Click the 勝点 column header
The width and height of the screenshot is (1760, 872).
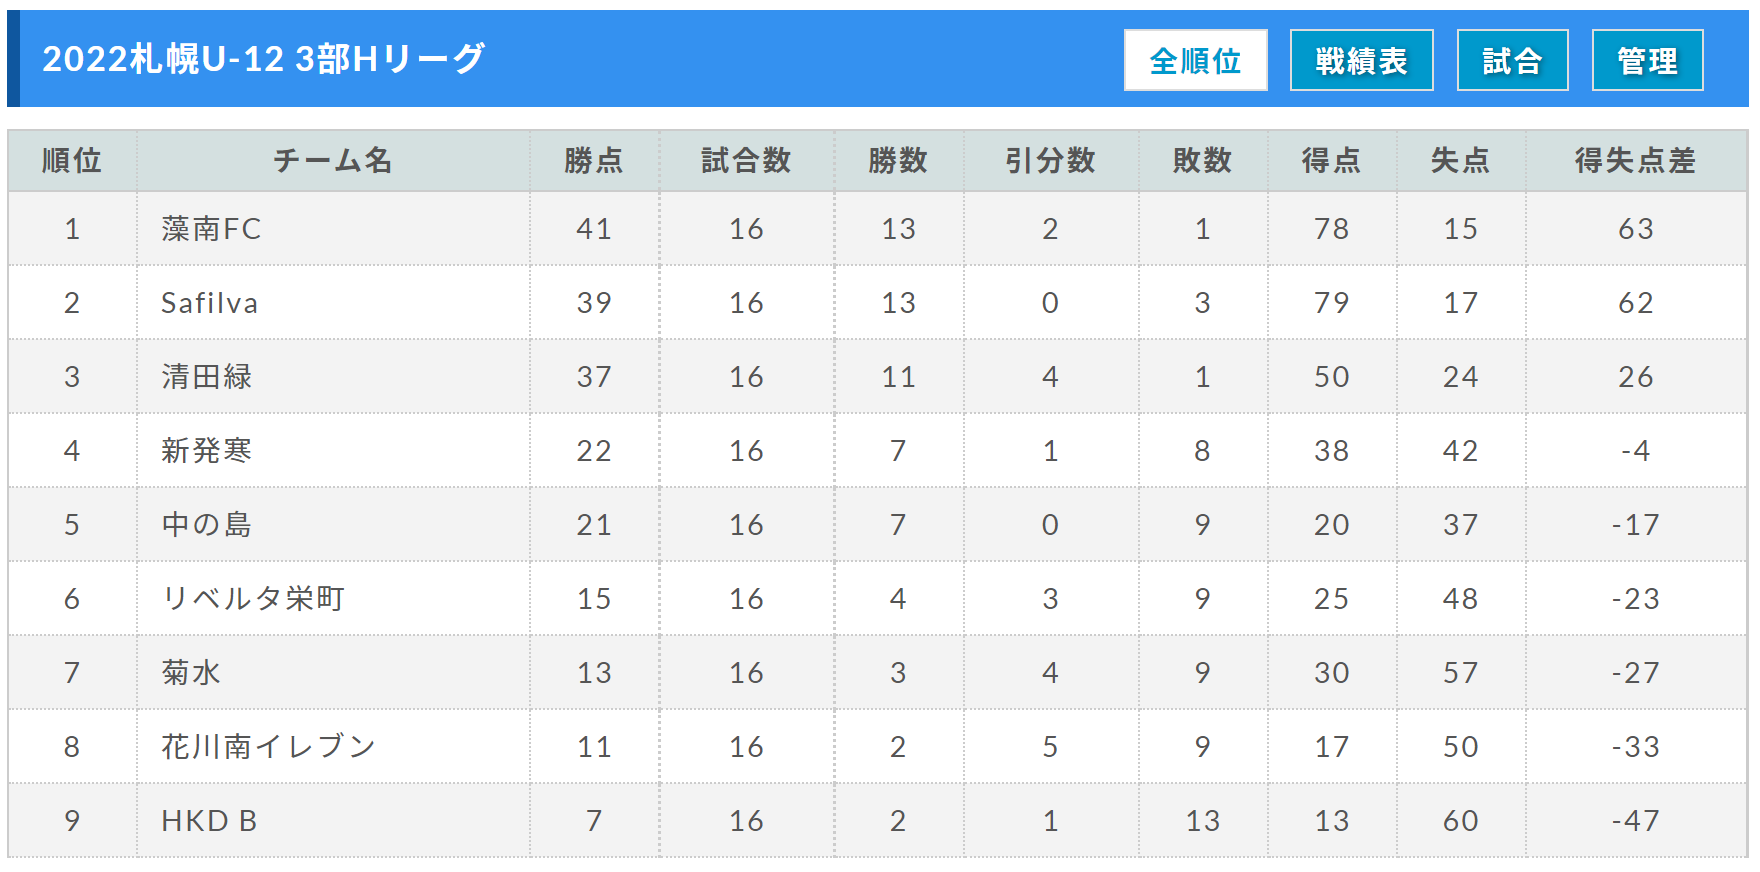594,160
